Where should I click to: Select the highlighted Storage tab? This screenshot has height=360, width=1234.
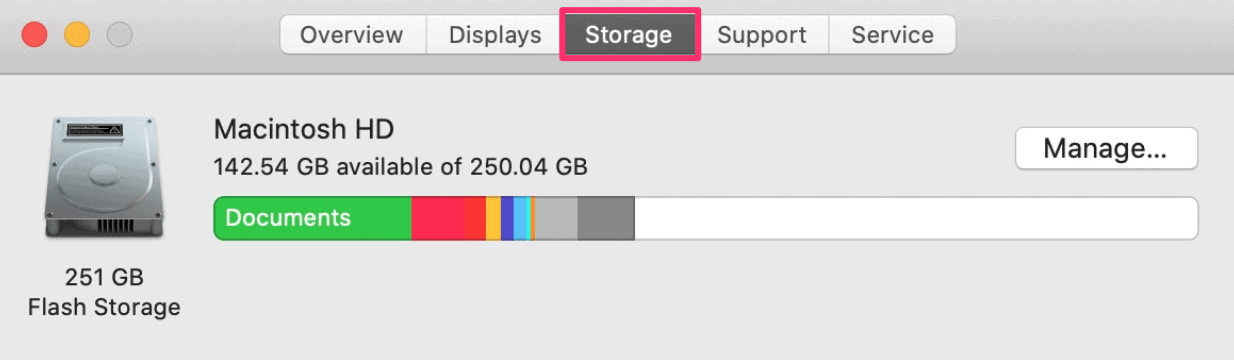pyautogui.click(x=629, y=35)
